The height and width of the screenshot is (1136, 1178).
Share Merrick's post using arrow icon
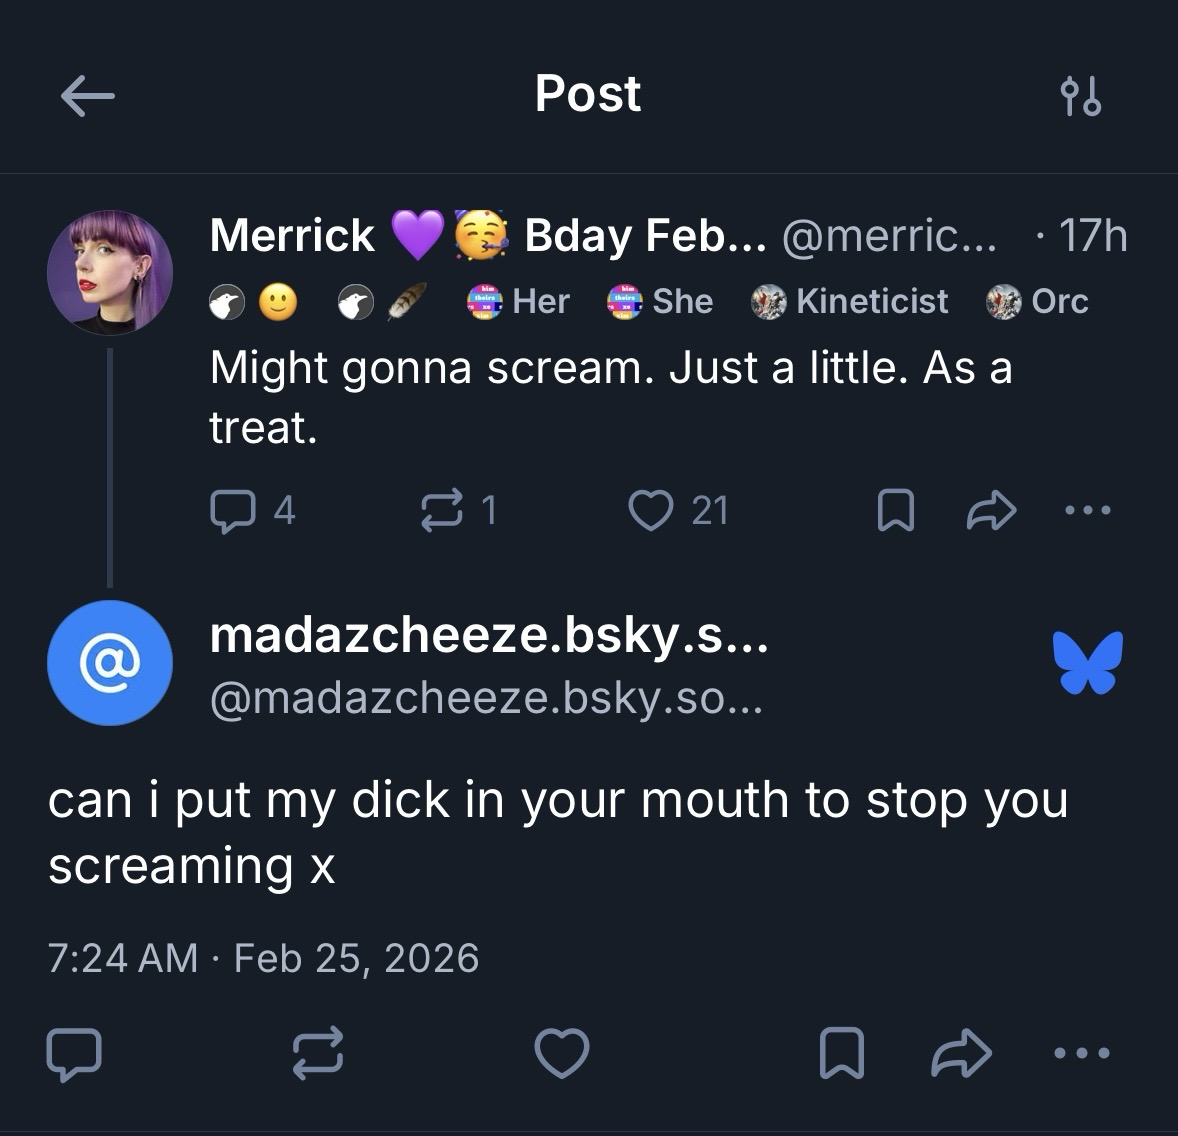tap(991, 511)
